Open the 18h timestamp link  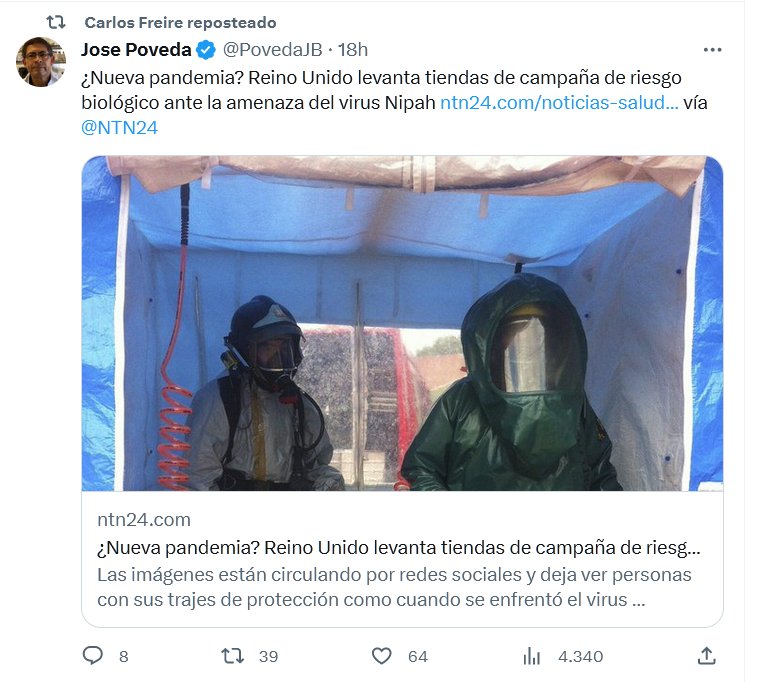pyautogui.click(x=353, y=50)
